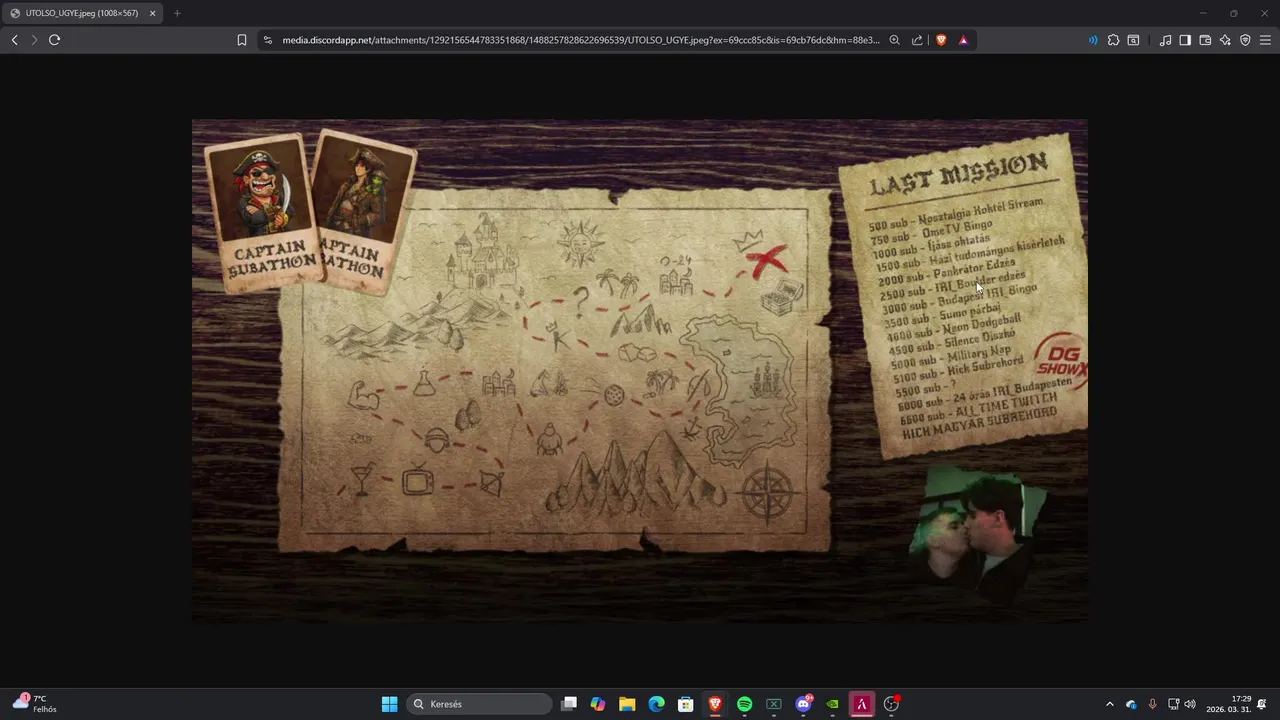Open the notifications bell icon
The height and width of the screenshot is (720, 1280).
tap(1262, 704)
